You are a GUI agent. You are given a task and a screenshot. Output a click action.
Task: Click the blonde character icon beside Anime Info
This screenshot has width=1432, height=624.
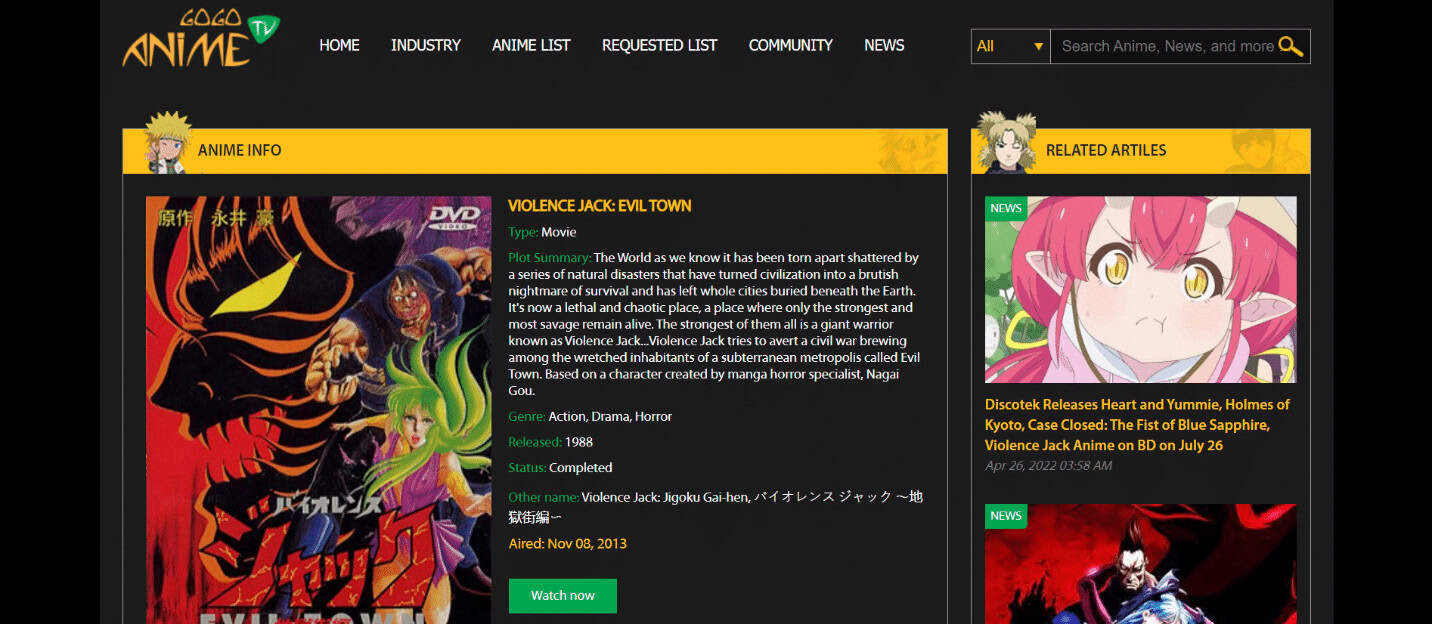click(166, 142)
